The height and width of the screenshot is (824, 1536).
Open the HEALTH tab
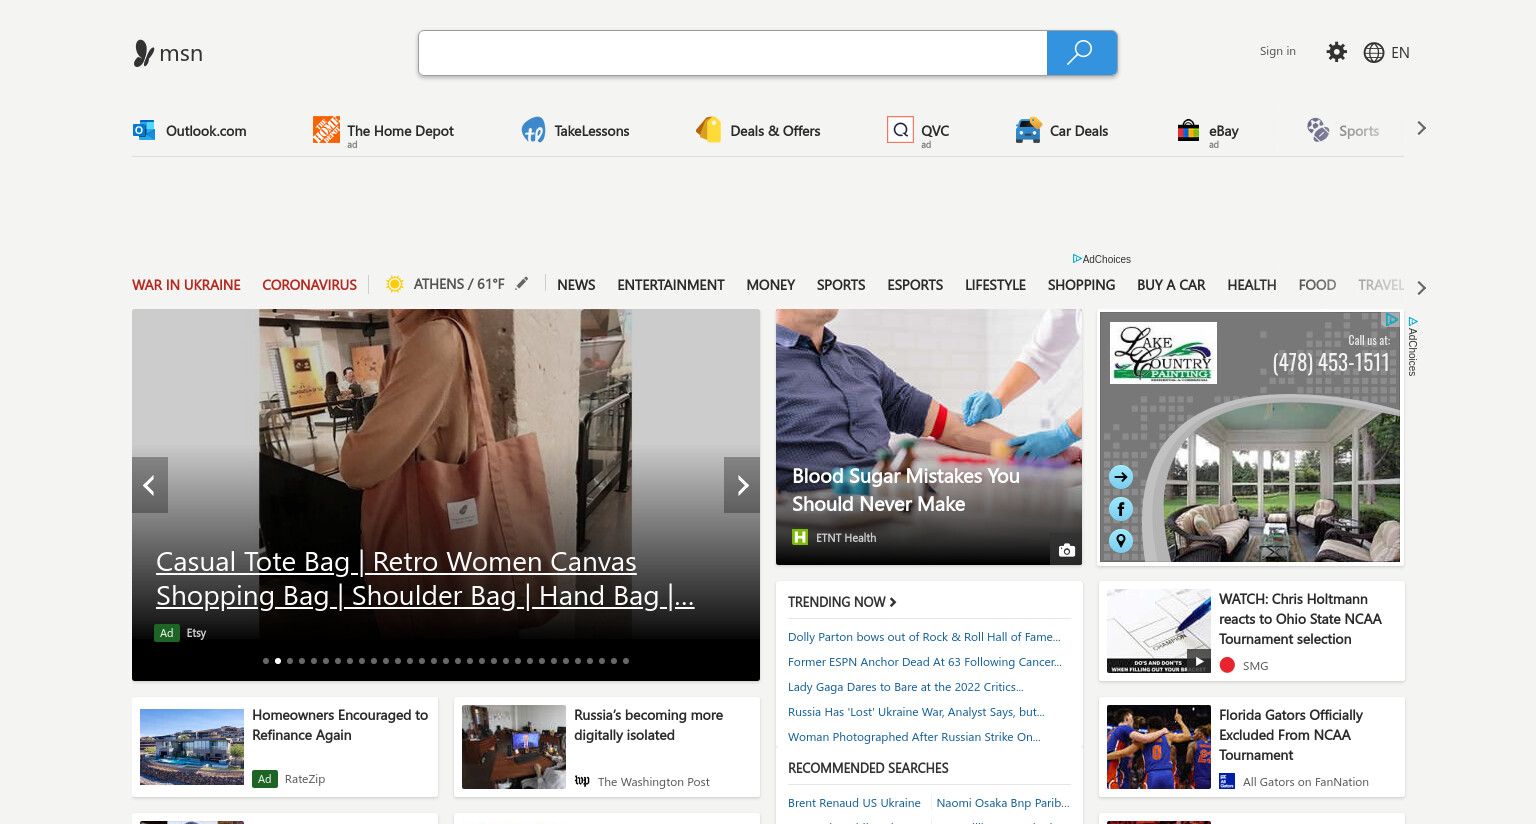coord(1251,285)
